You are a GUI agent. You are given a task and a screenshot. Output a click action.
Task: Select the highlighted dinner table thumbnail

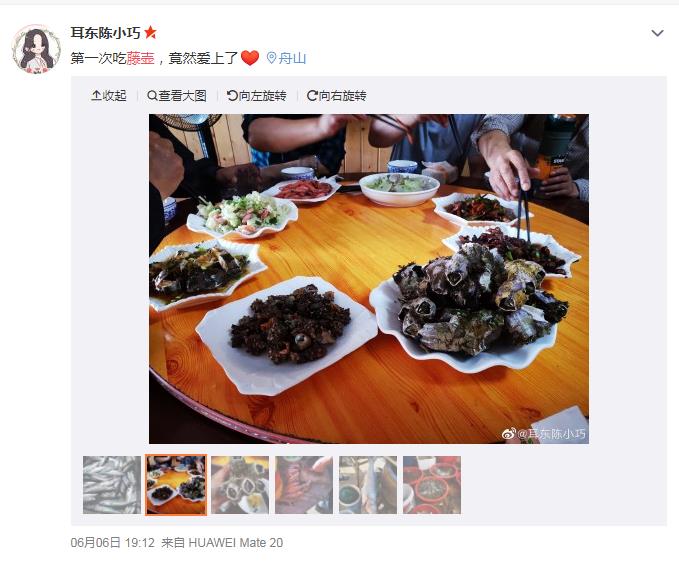[x=176, y=485]
